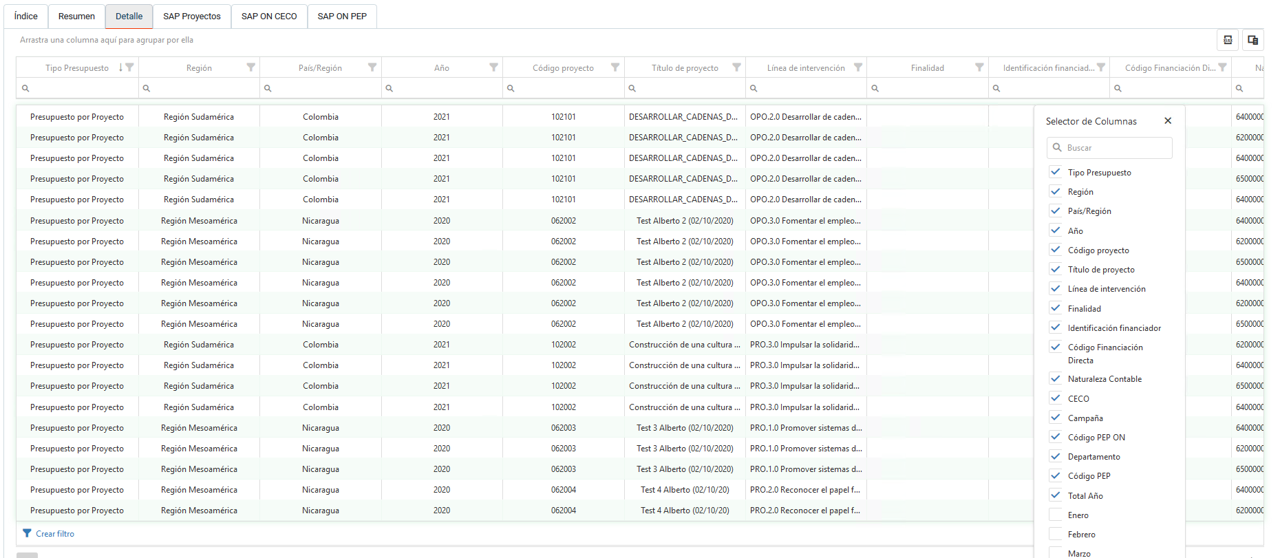This screenshot has height=558, width=1280.
Task: Open the SAP ON CECO tab
Action: [269, 17]
